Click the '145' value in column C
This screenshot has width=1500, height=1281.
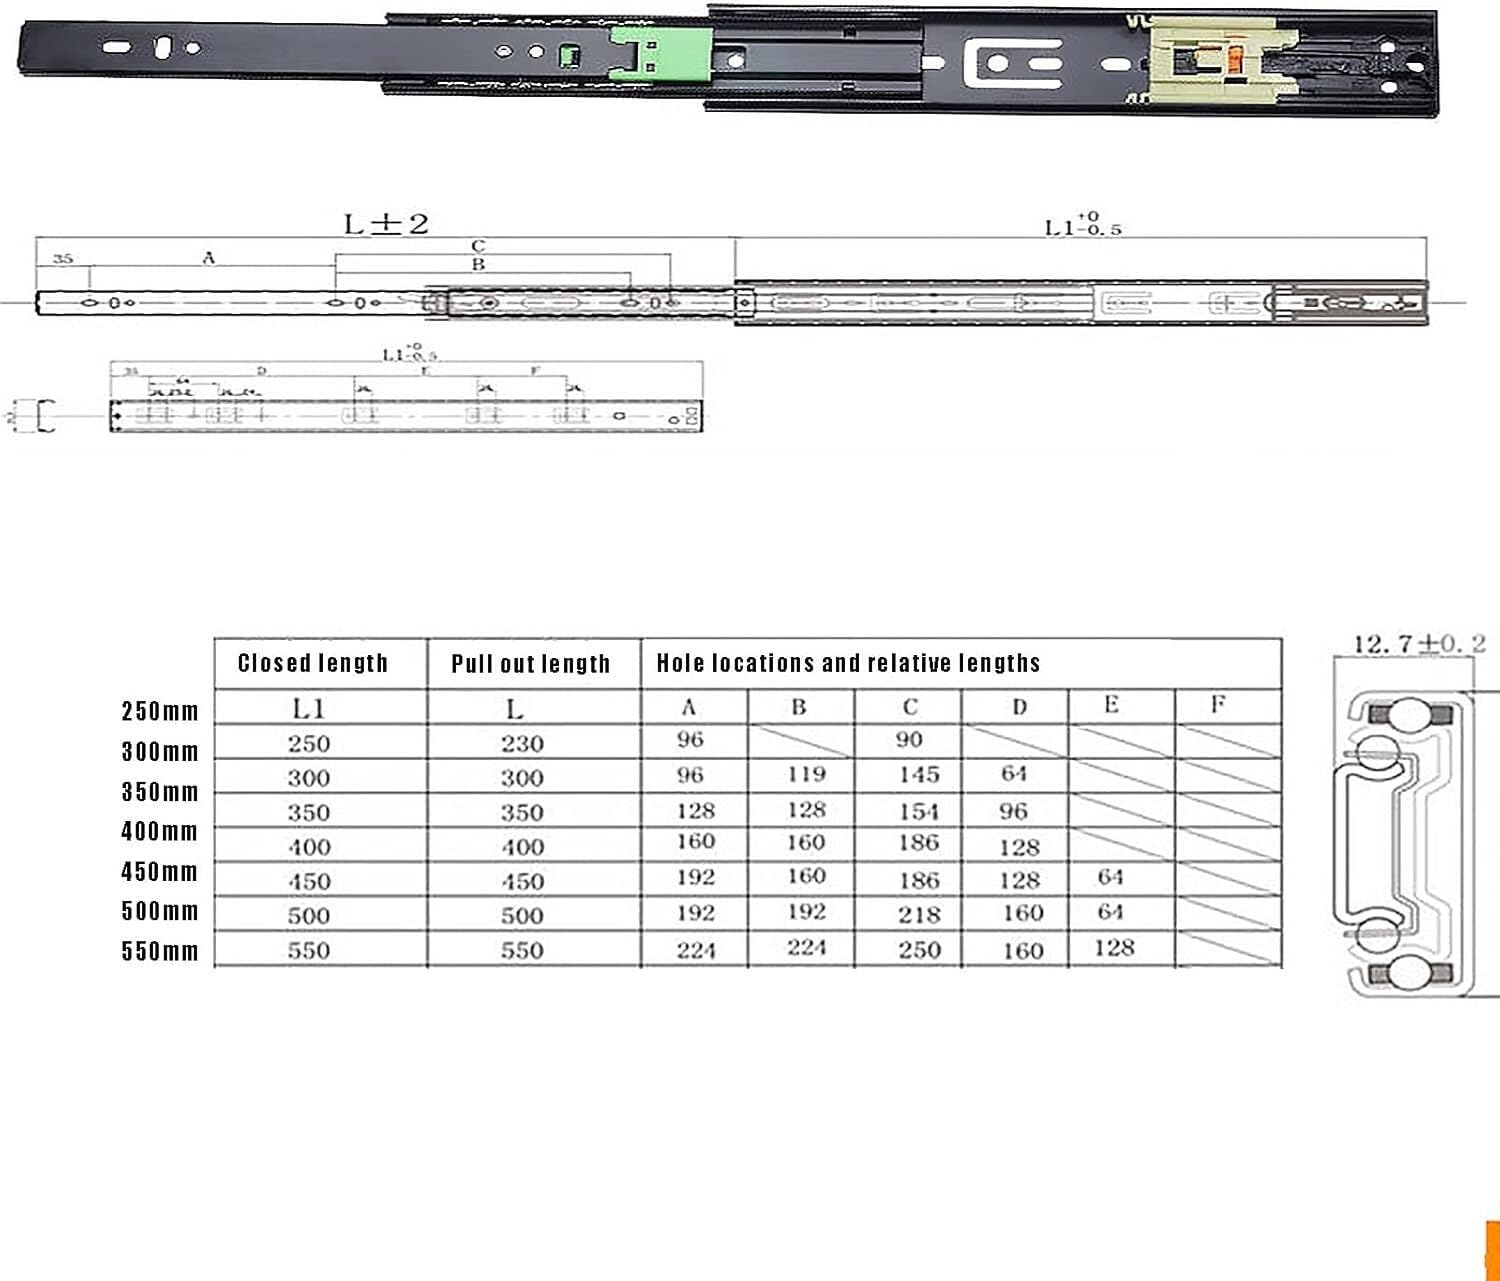pyautogui.click(x=918, y=775)
